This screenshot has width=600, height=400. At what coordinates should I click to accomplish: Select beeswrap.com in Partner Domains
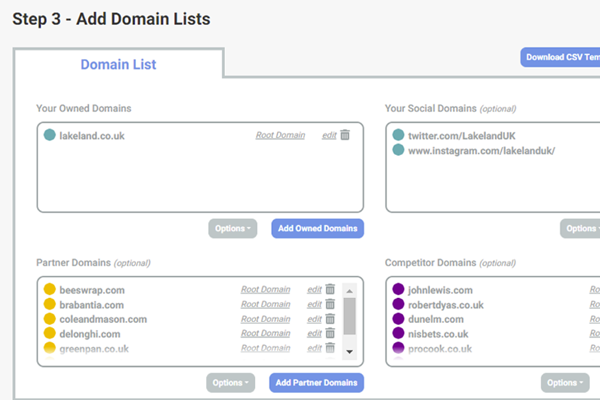click(x=92, y=290)
